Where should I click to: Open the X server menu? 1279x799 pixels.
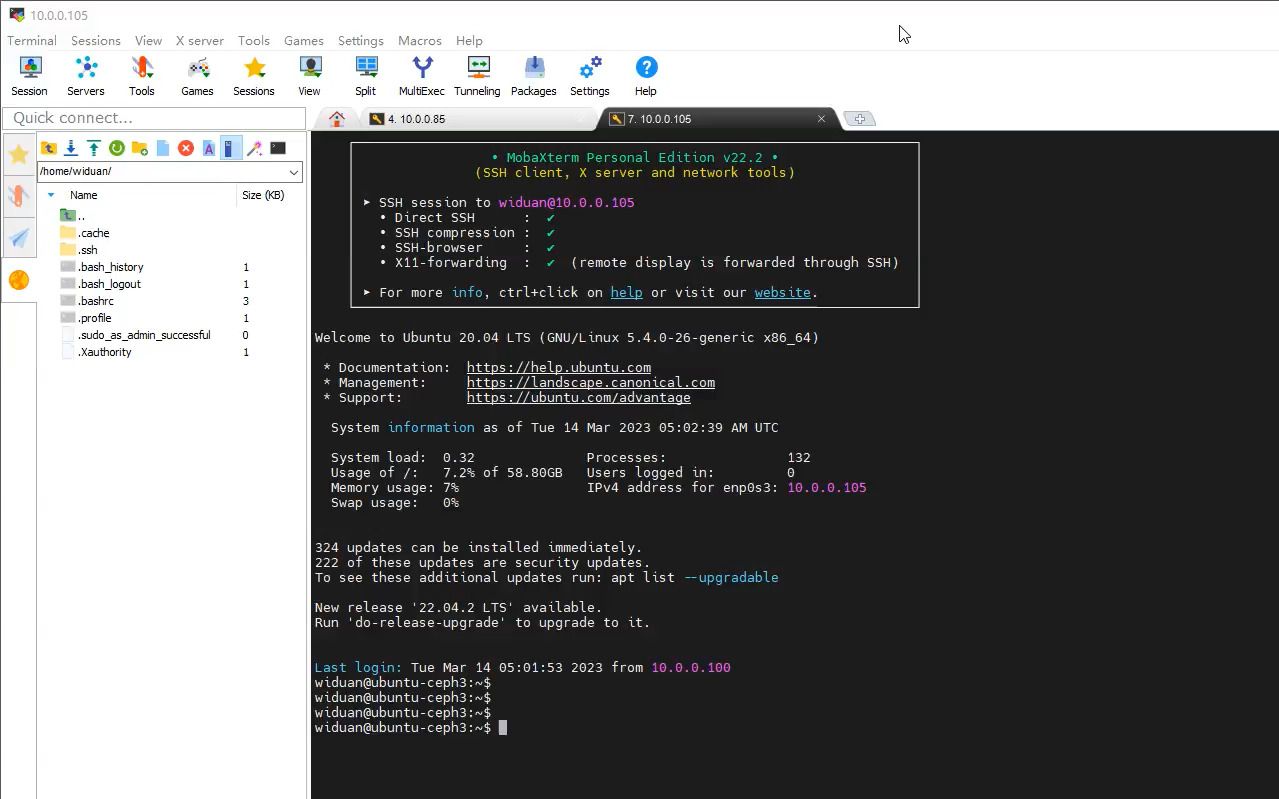200,41
